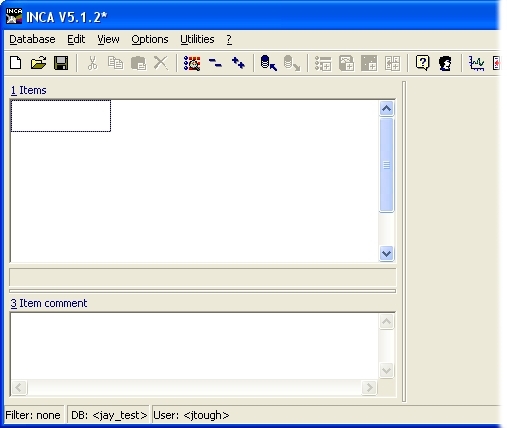Expand items with the plus hierarchy icon
The width and height of the screenshot is (507, 428).
[238, 63]
